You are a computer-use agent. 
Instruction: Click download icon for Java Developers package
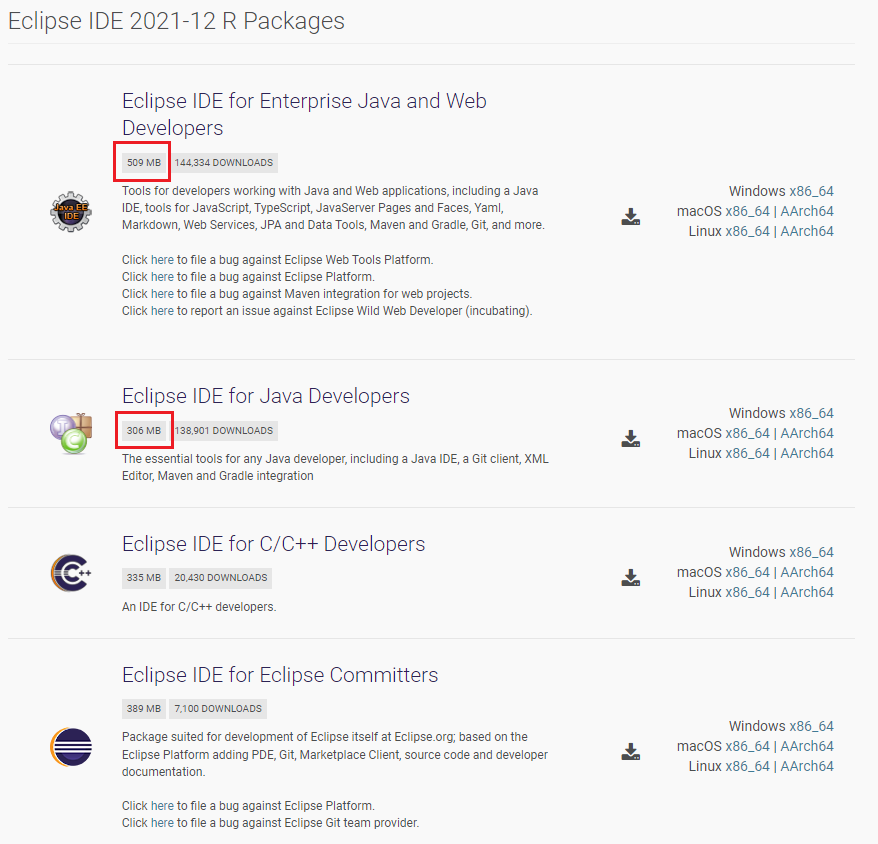pos(631,438)
